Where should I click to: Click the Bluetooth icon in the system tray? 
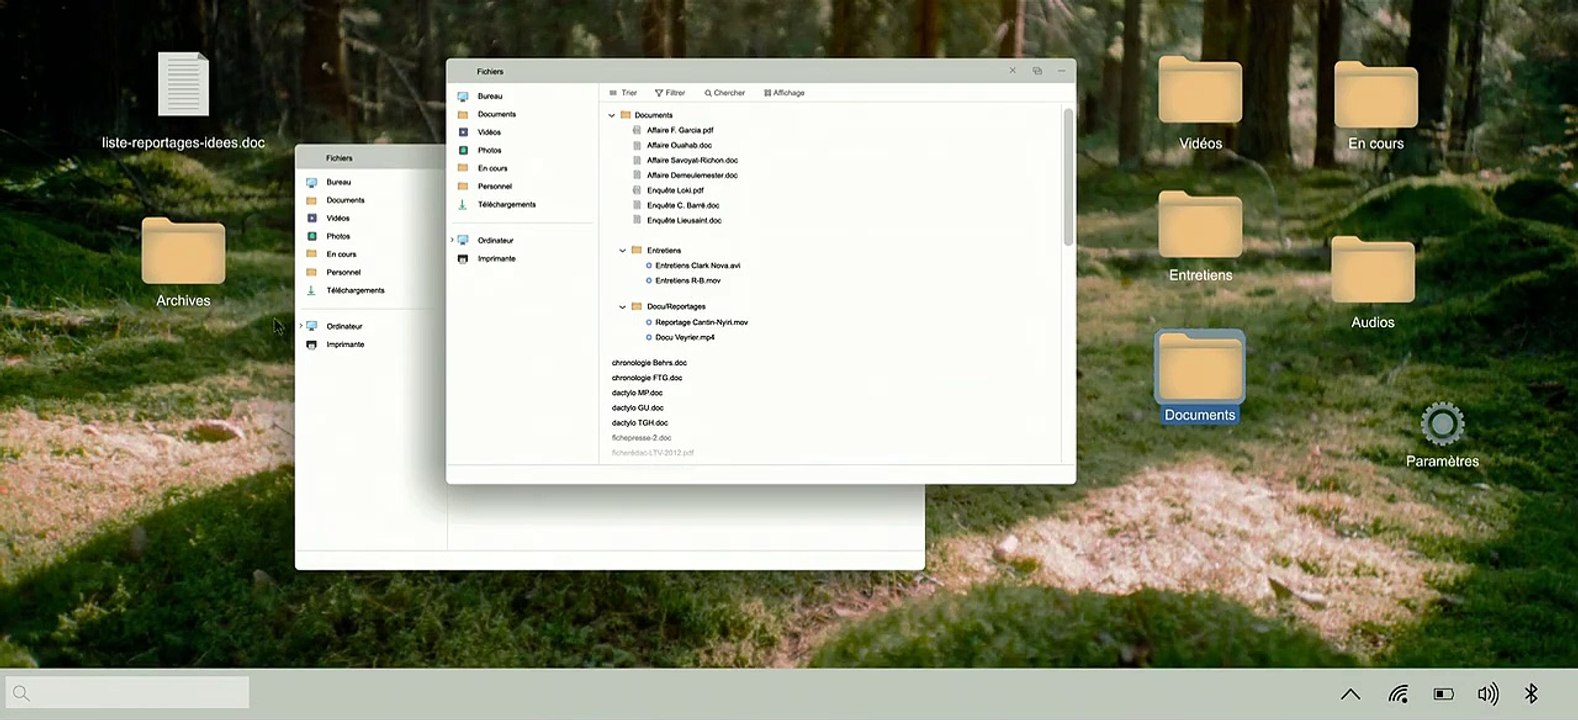click(1530, 694)
